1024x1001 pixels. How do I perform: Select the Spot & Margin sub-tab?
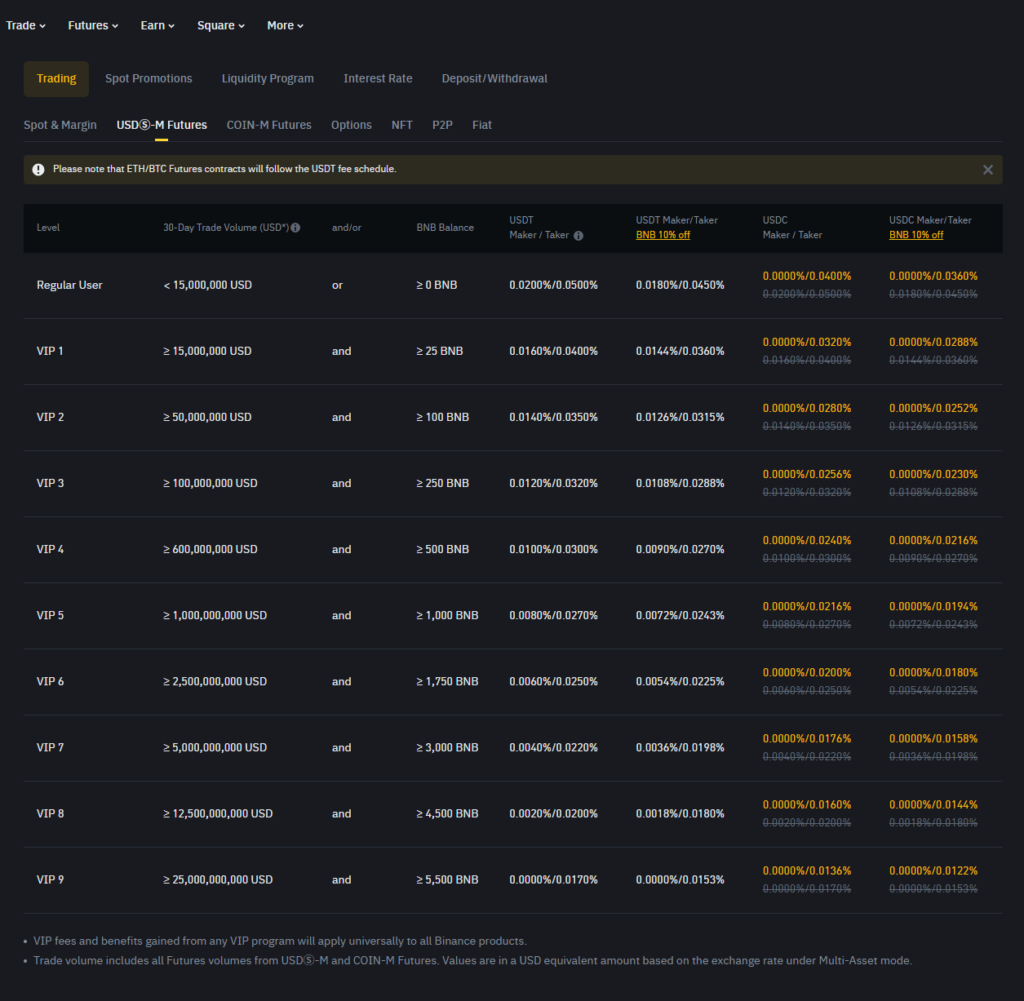coord(60,125)
